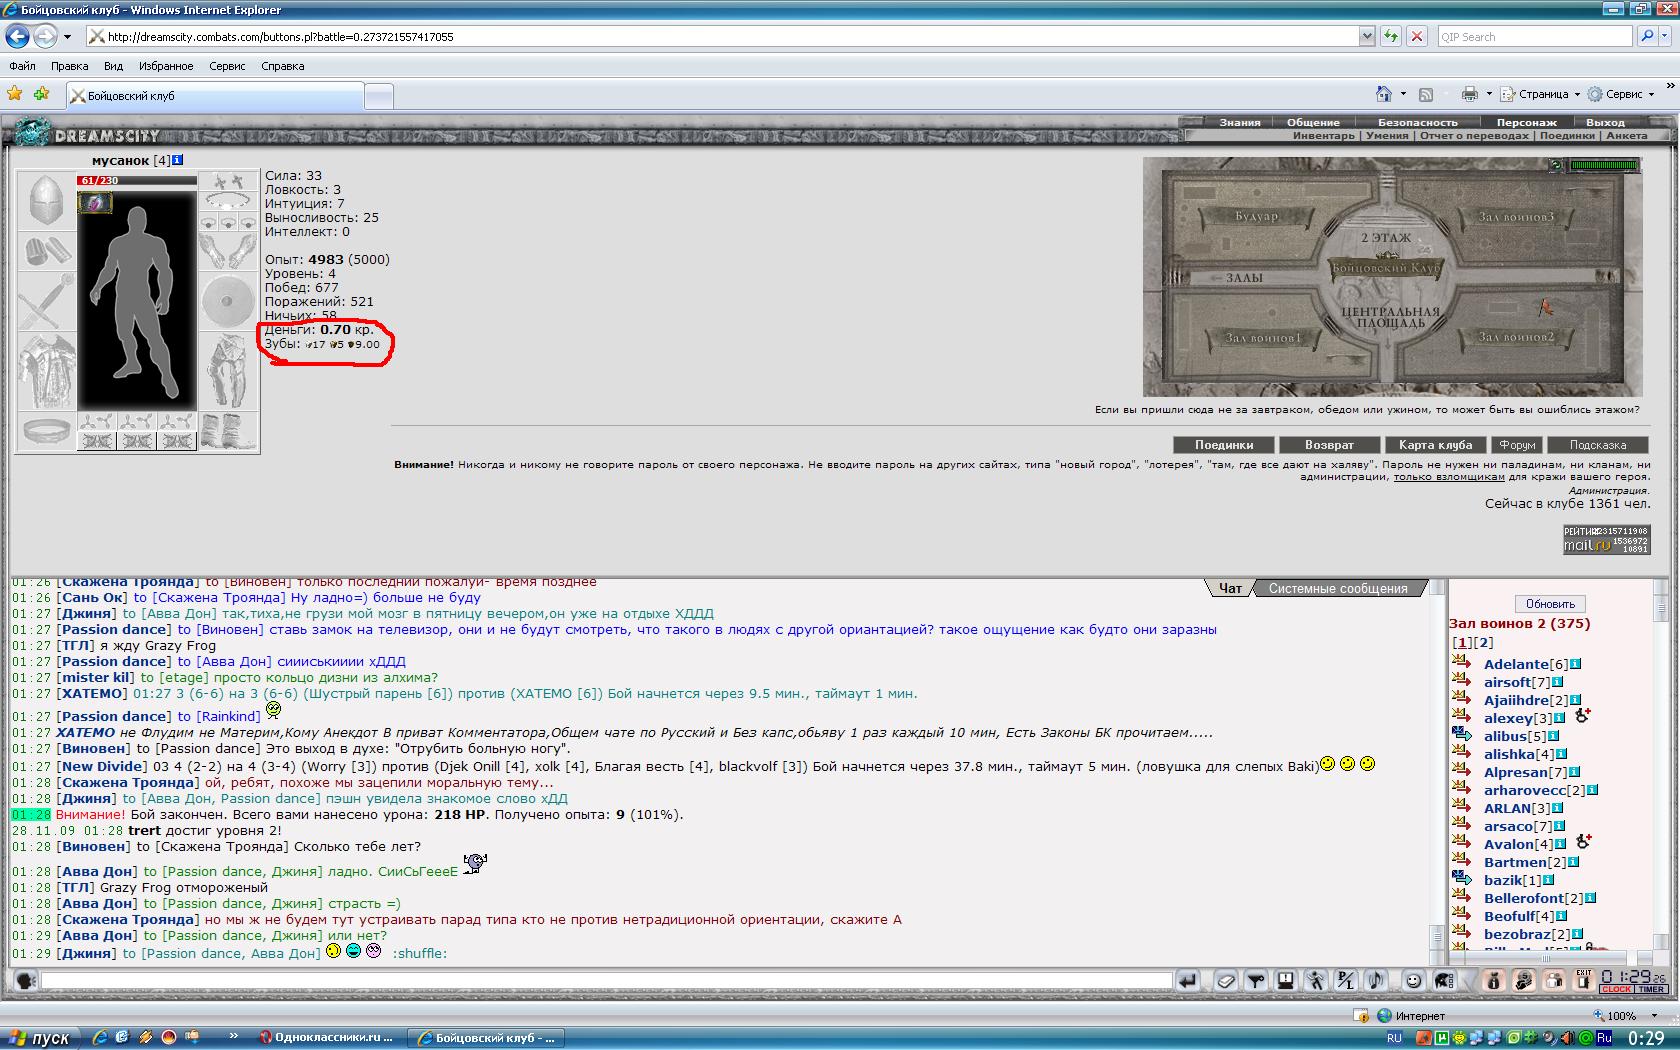Switch to Одноклассники.ru taskbar window
1680x1050 pixels.
coord(326,1038)
